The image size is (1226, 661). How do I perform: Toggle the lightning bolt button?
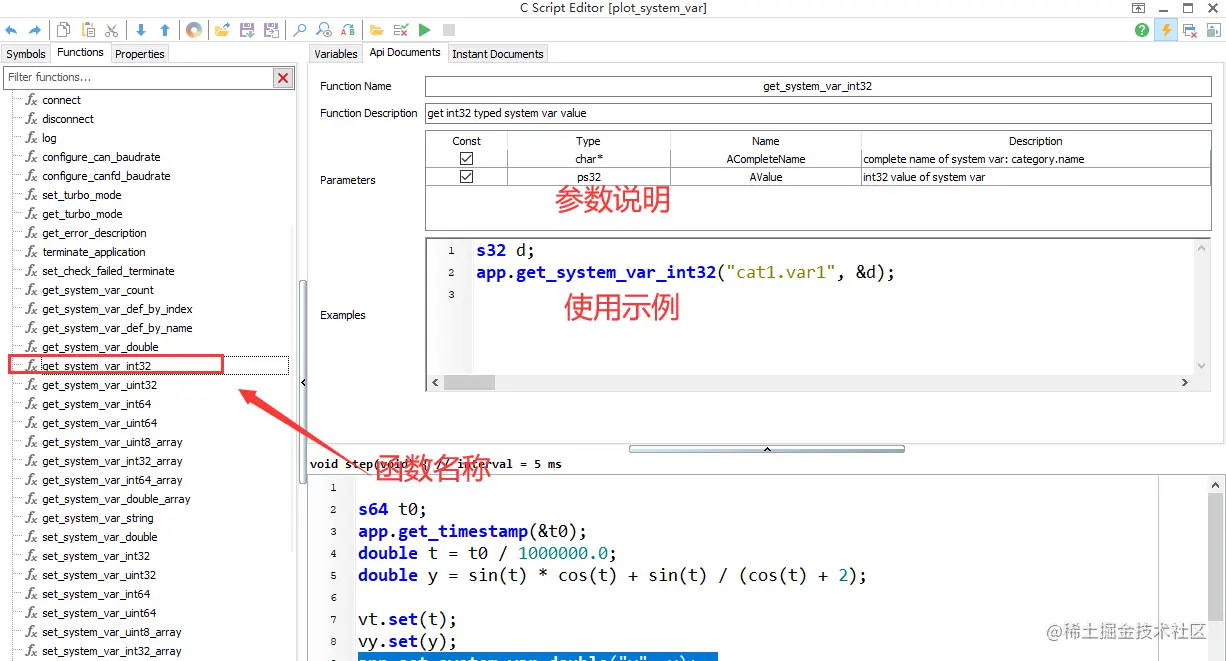1166,30
